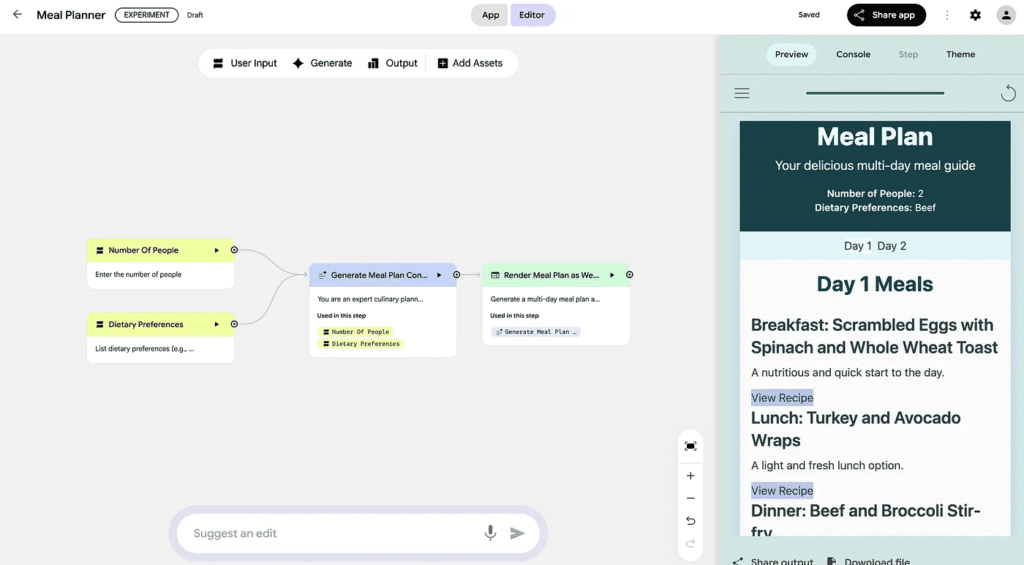
Task: Switch to the App view toggle
Action: pyautogui.click(x=490, y=15)
